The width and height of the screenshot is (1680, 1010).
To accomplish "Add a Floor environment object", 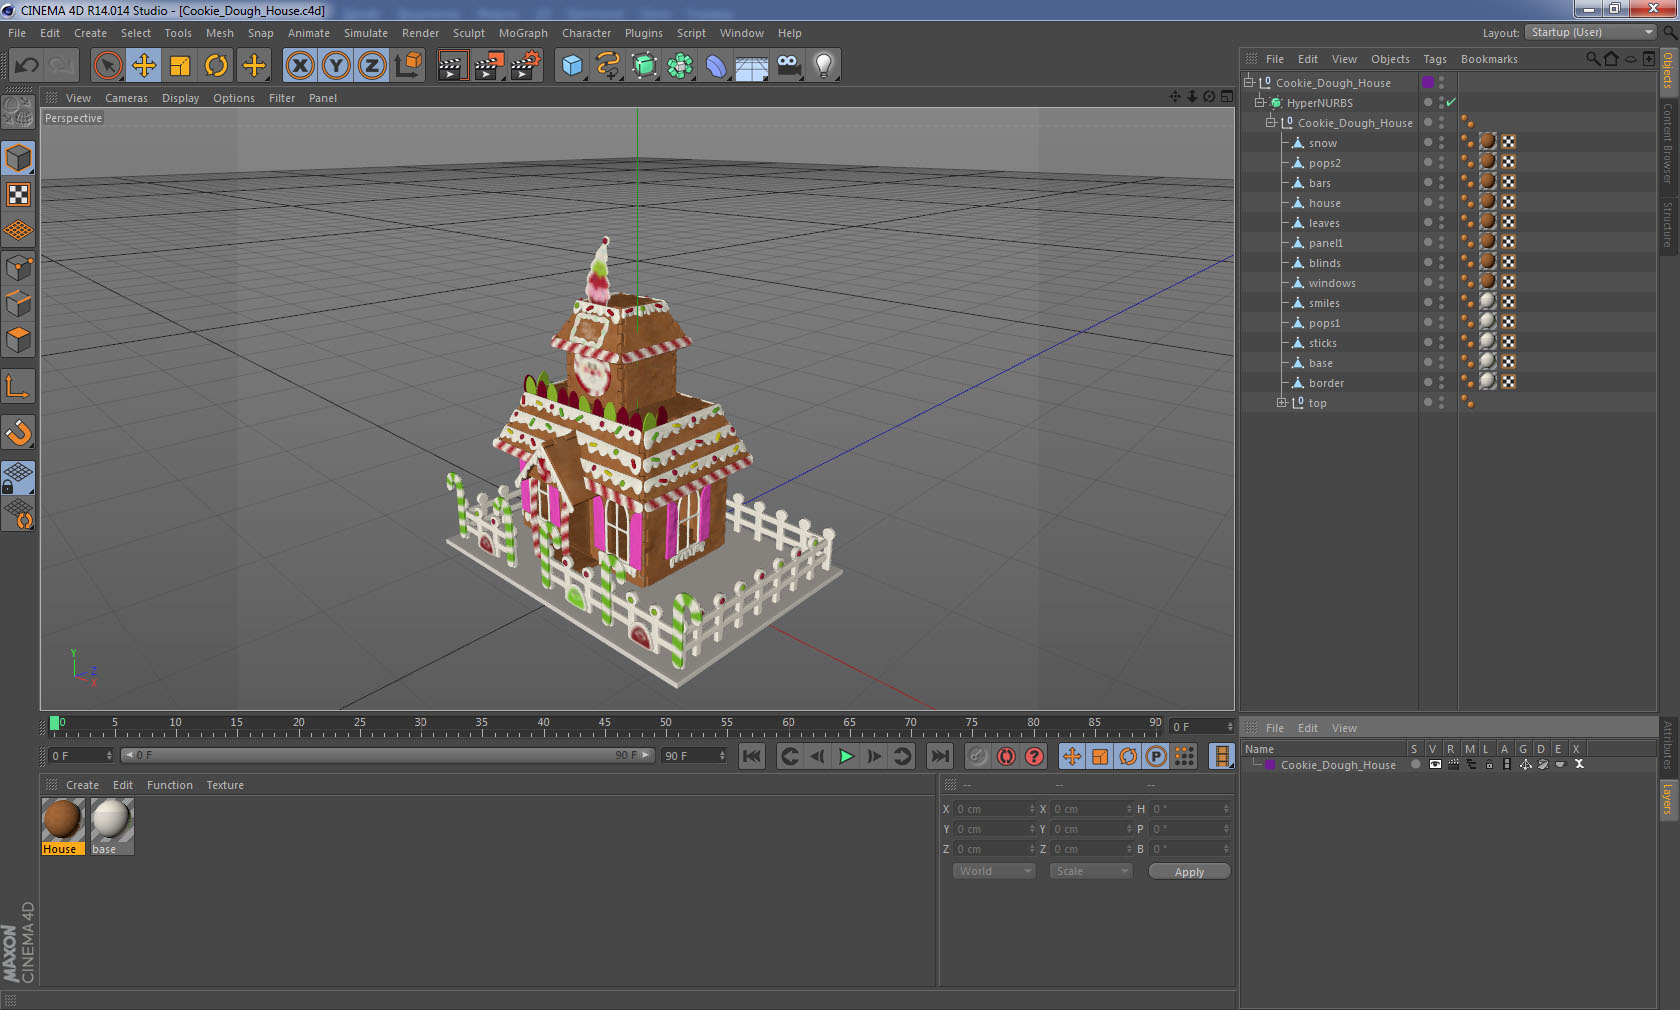I will (x=752, y=66).
